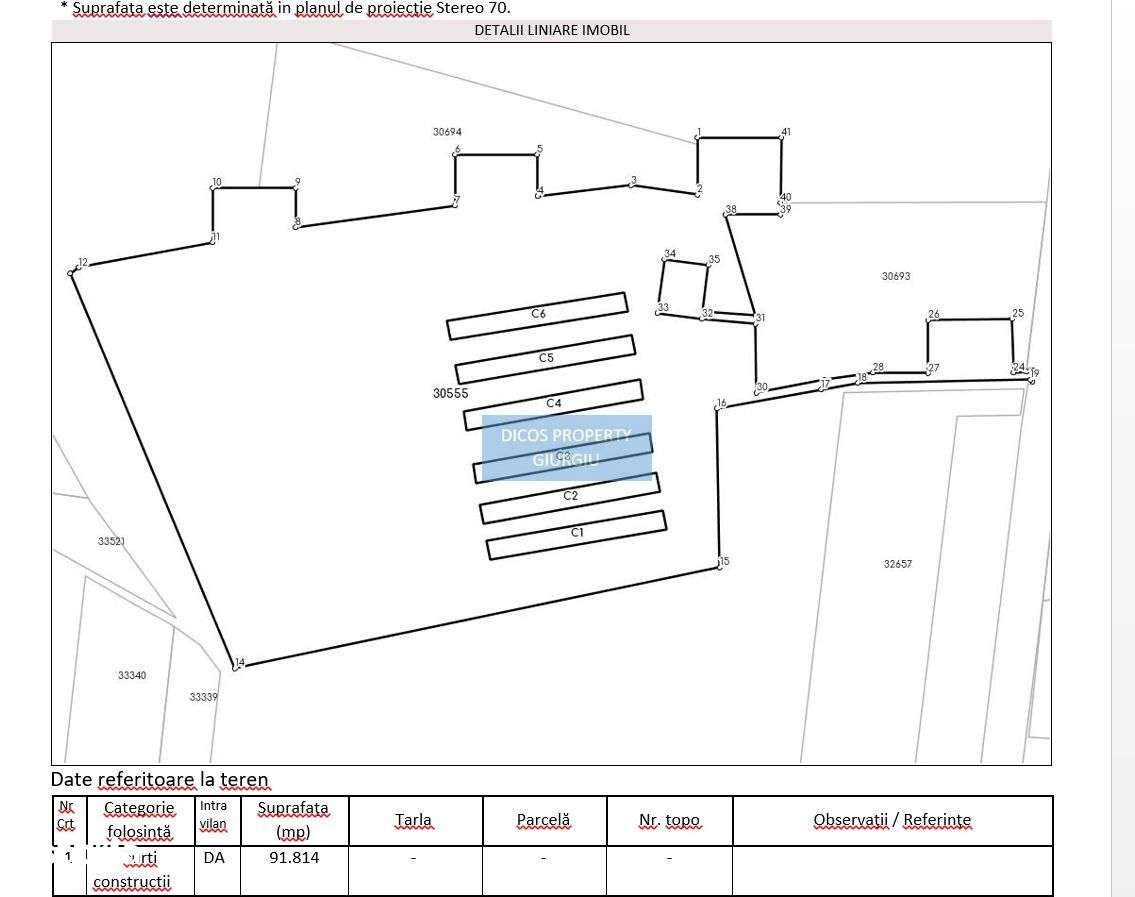This screenshot has width=1135, height=897.
Task: Click neighboring parcel 30694 label
Action: point(447,132)
